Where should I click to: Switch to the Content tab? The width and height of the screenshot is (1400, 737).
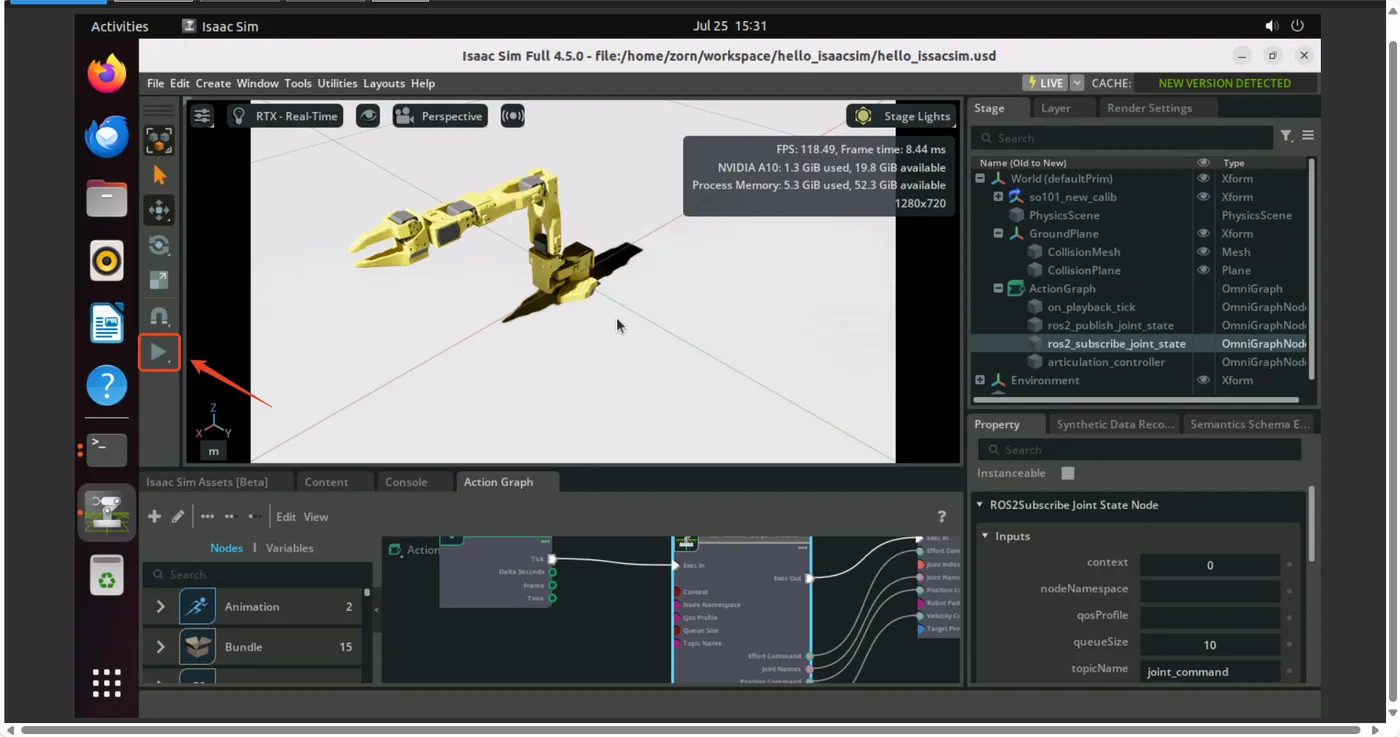[x=326, y=482]
